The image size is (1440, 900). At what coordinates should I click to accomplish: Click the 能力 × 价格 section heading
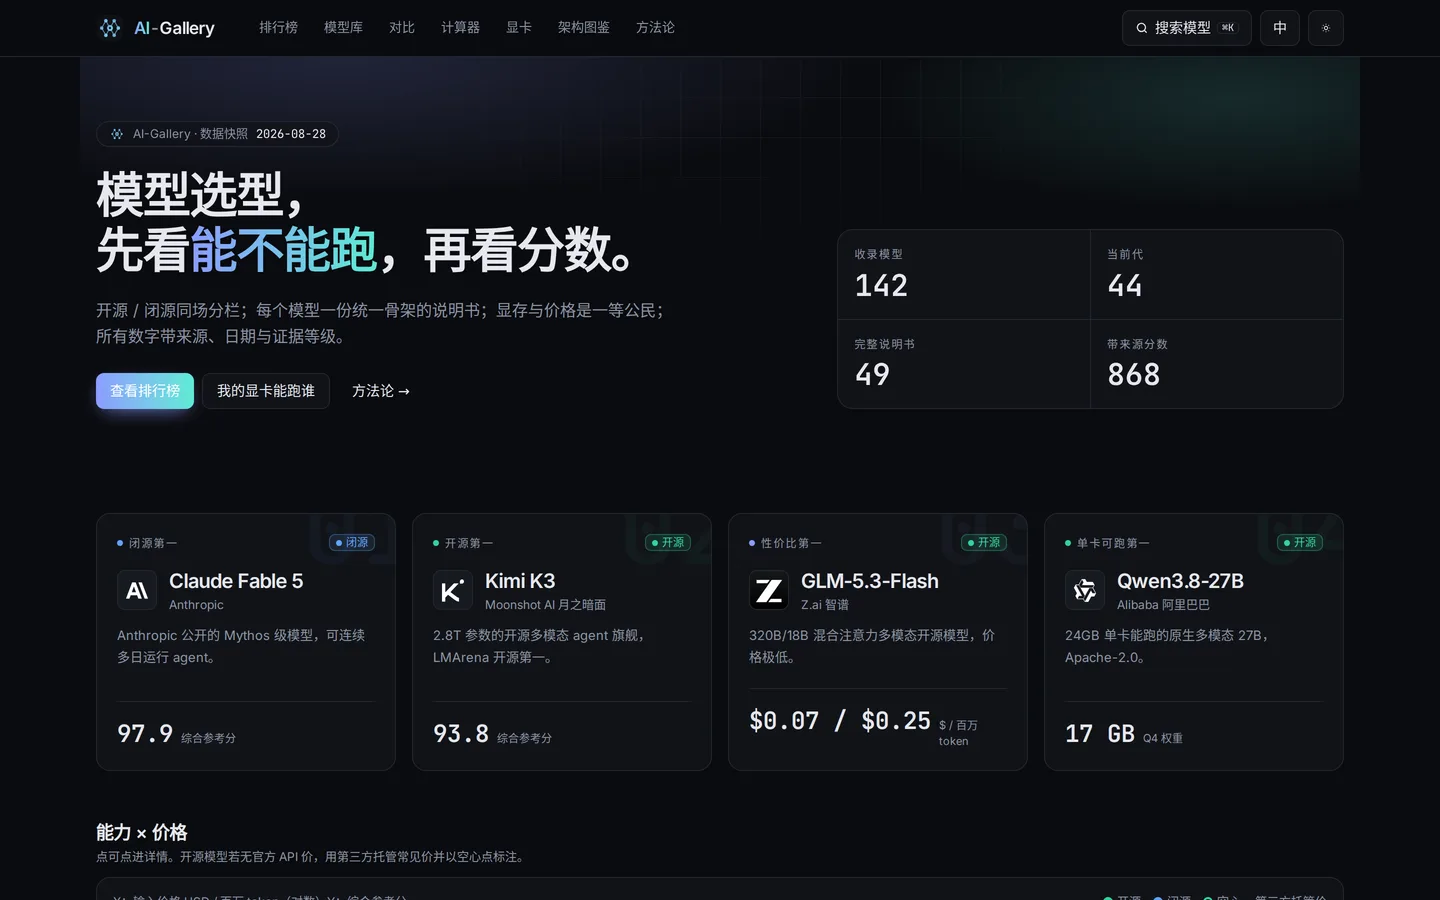coord(142,832)
